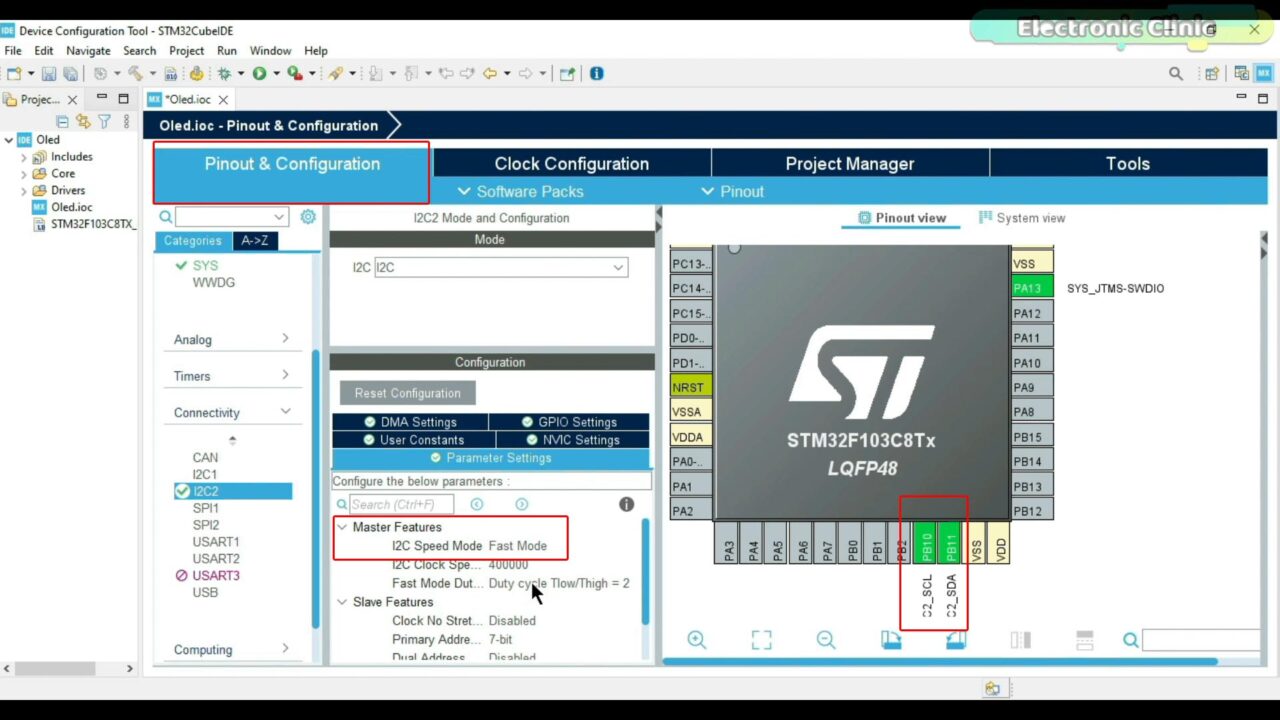The width and height of the screenshot is (1280, 720).
Task: Click the green PA13 pin on the chip
Action: tap(1032, 288)
